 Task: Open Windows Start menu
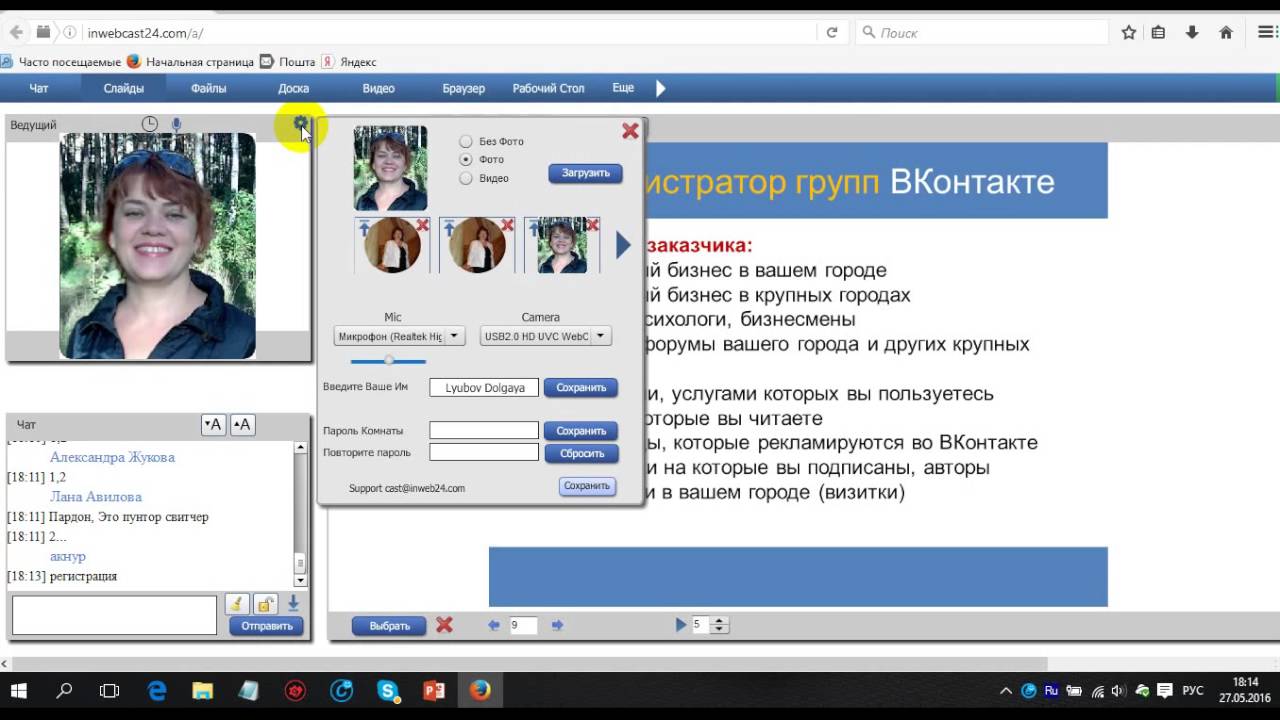(x=19, y=690)
